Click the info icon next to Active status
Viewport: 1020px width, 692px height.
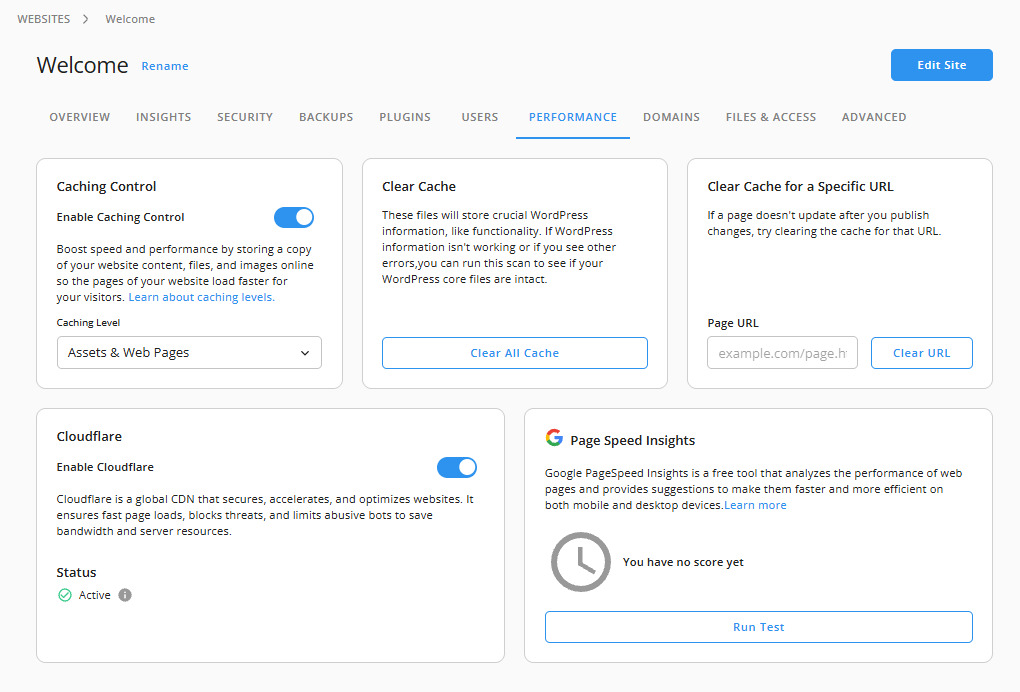pos(125,595)
